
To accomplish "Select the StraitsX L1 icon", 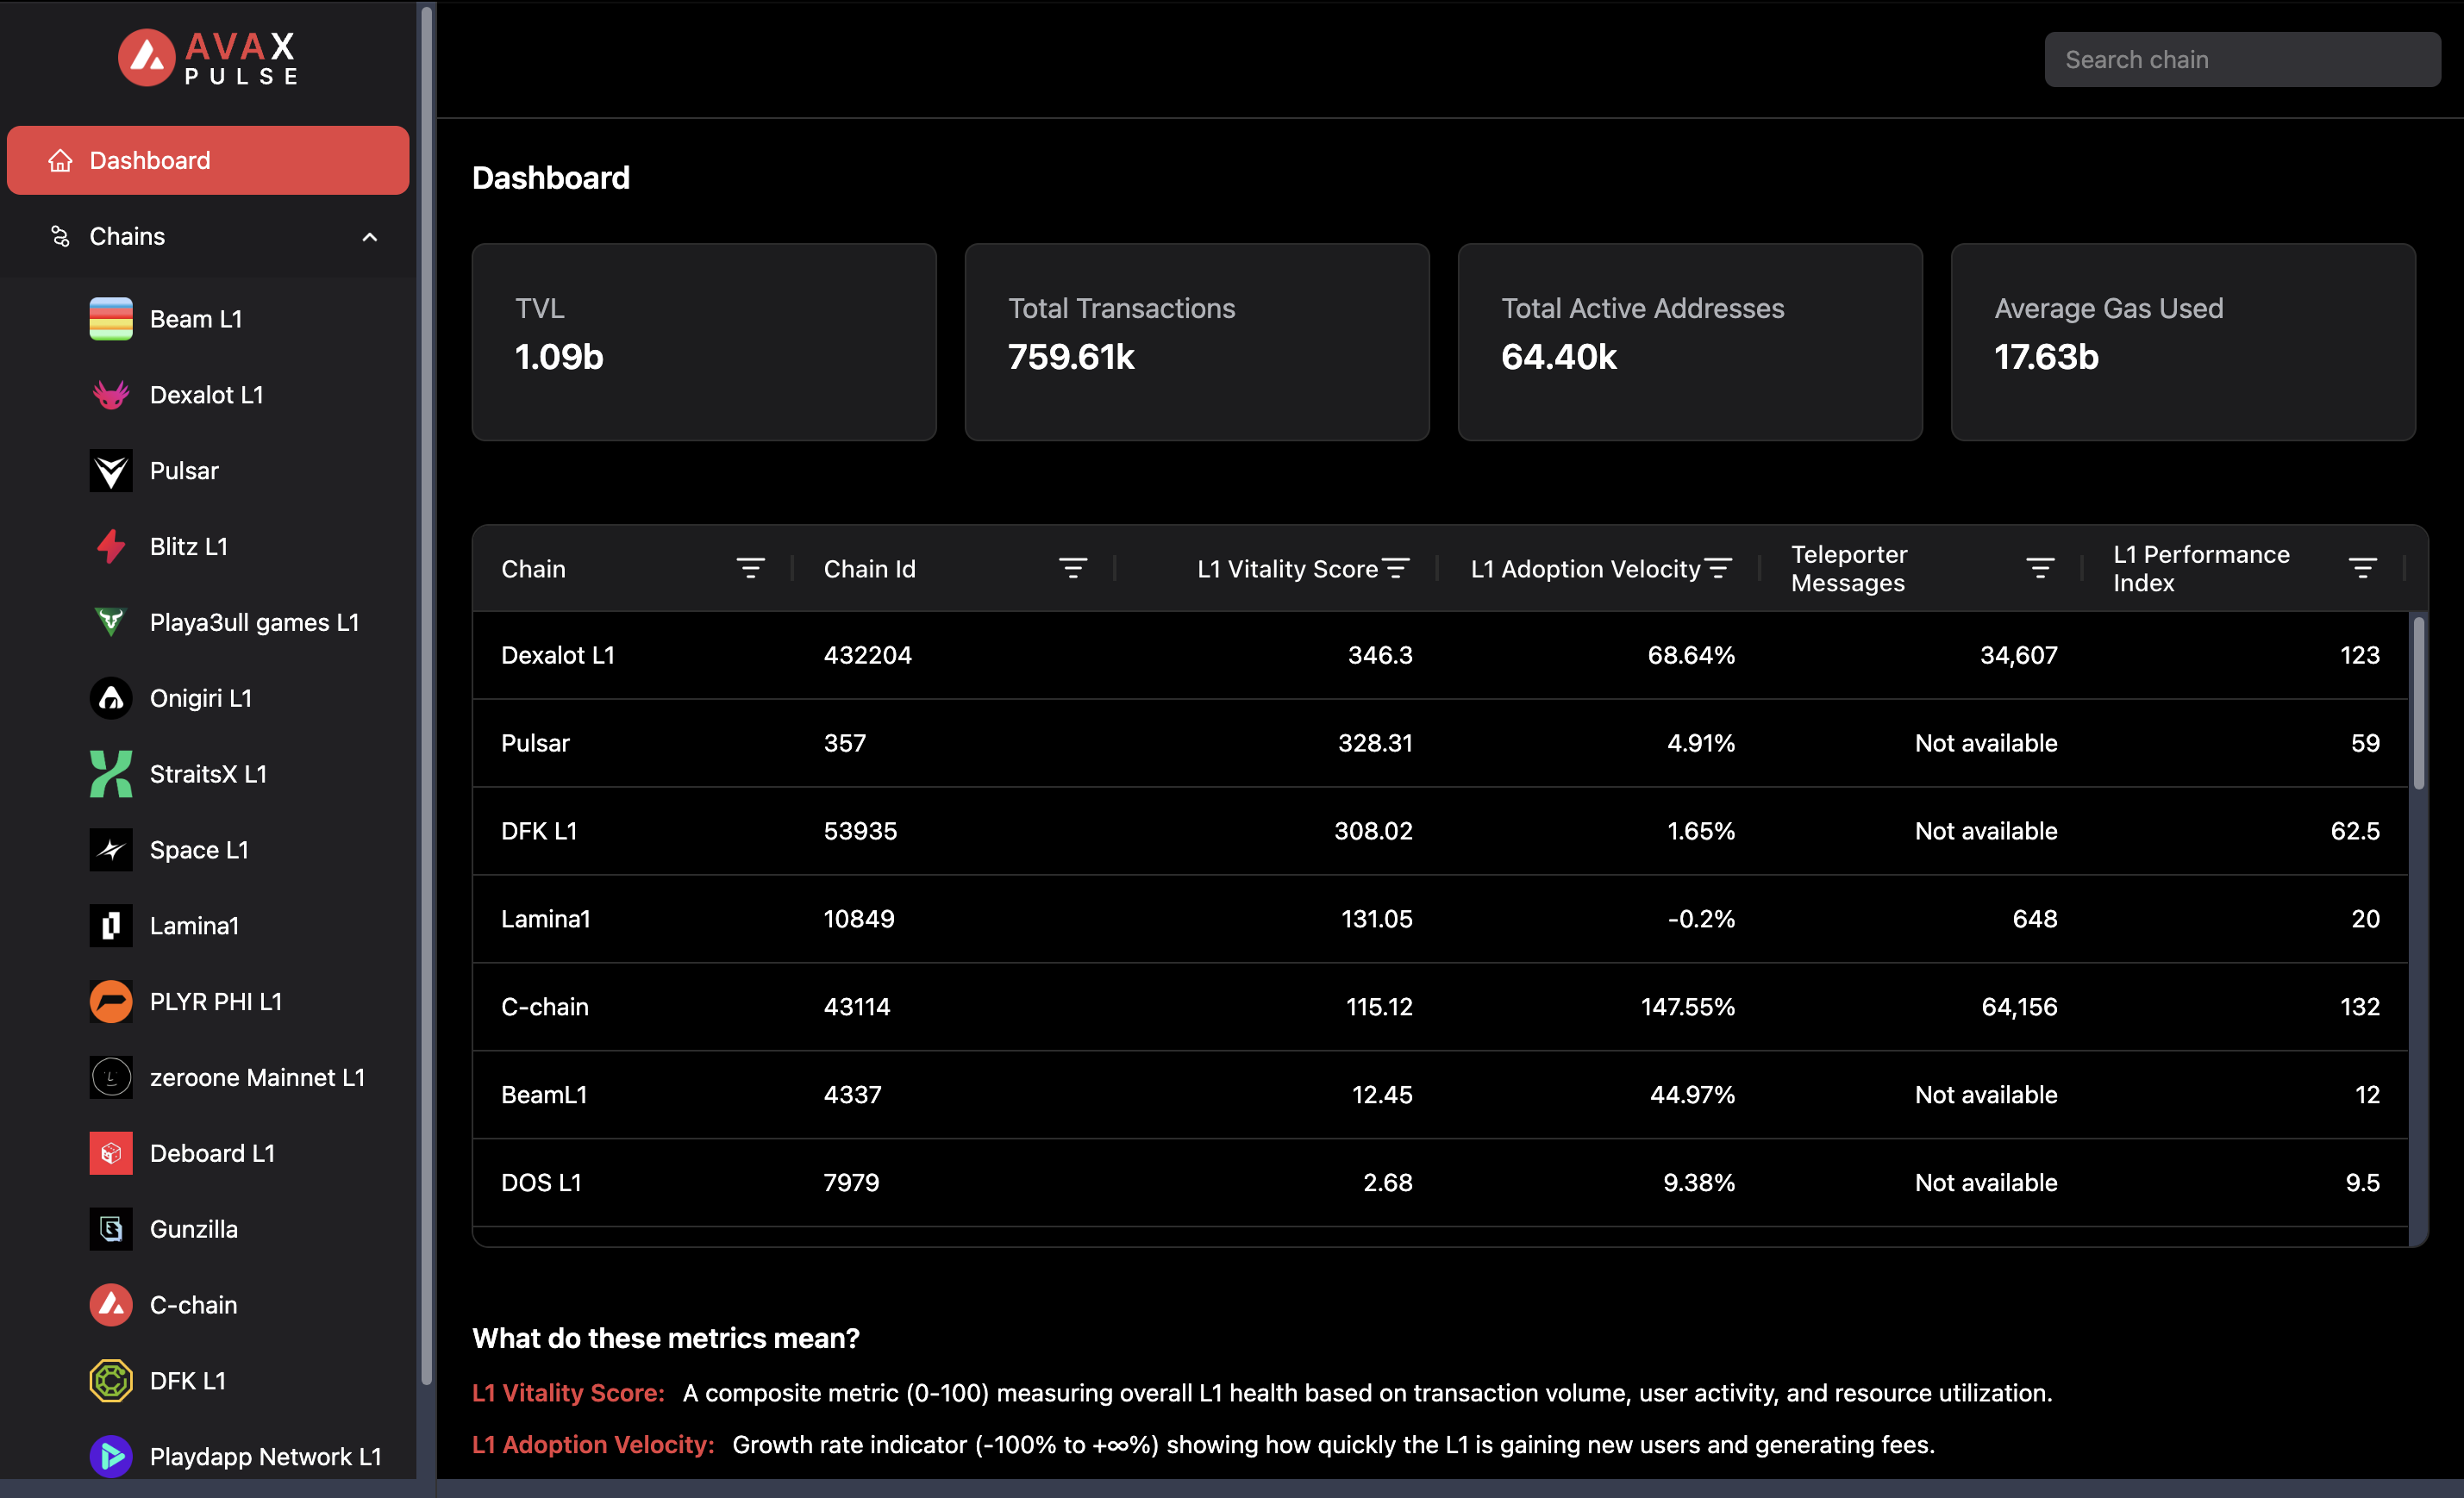I will [x=111, y=774].
